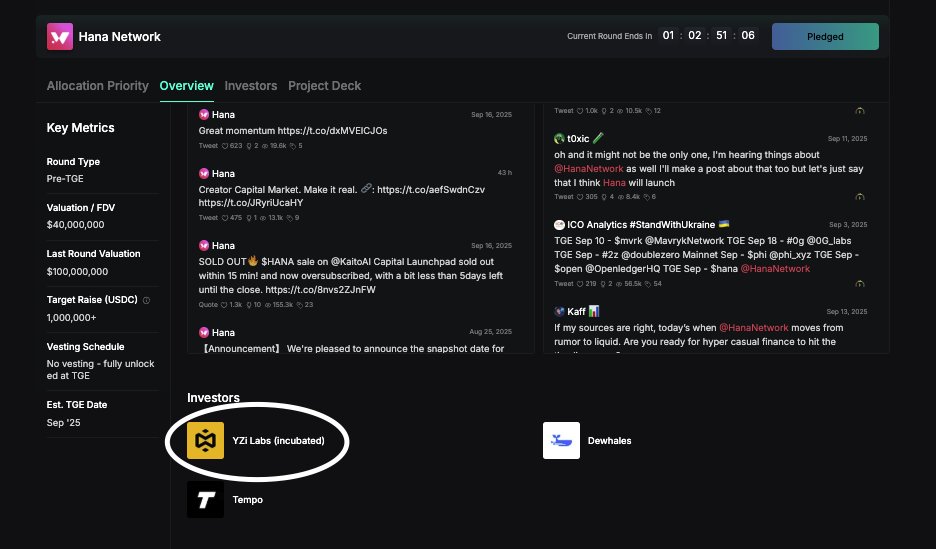Click @HanaNetwork mention in ICO Analytics tweet
936x549 pixels.
775,269
